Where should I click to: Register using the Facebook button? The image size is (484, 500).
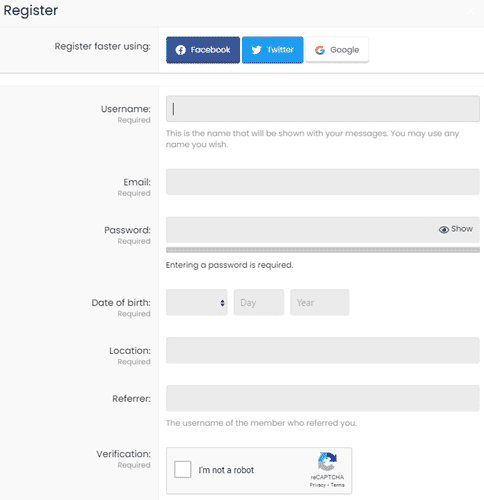click(203, 50)
